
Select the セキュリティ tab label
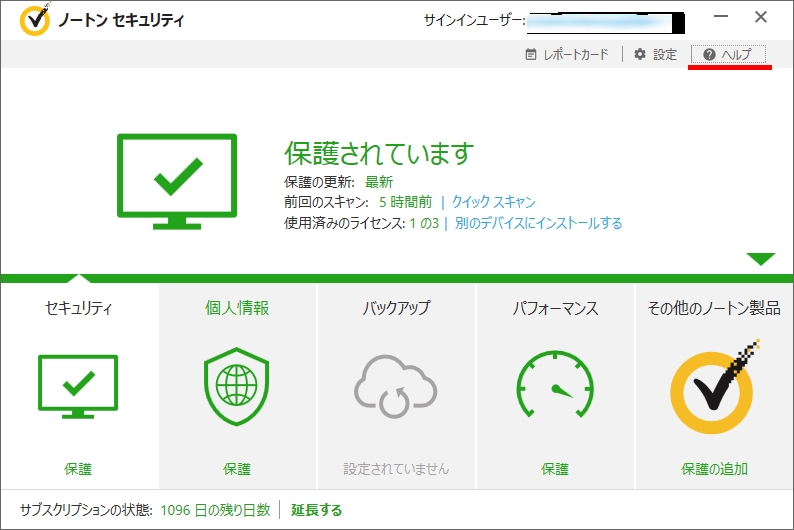[x=78, y=308]
